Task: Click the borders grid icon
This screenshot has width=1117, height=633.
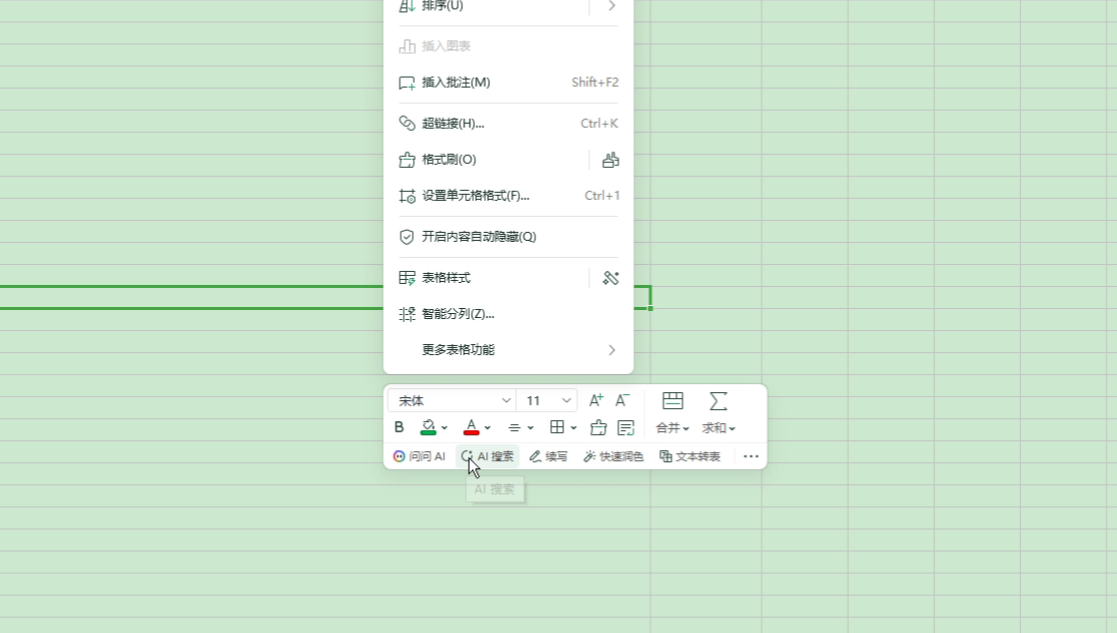Action: pos(557,428)
